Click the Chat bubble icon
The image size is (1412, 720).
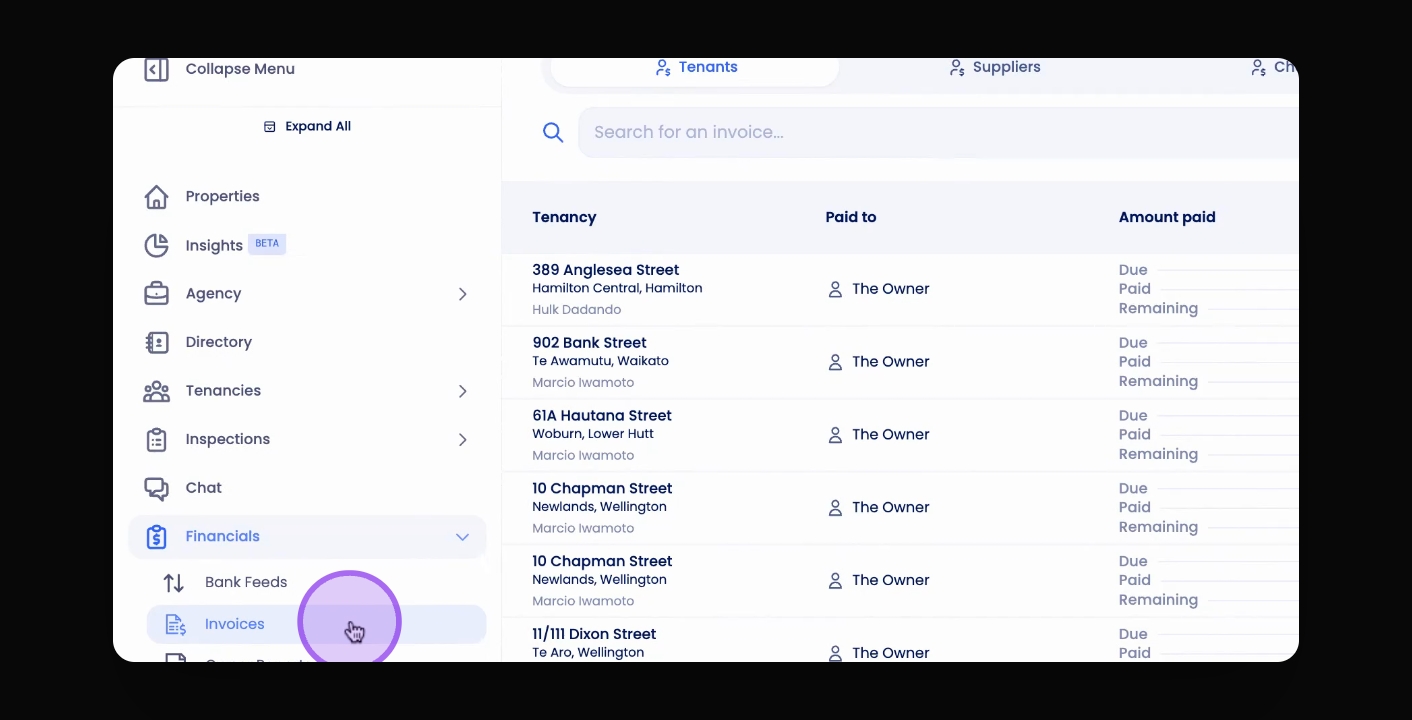click(x=156, y=488)
